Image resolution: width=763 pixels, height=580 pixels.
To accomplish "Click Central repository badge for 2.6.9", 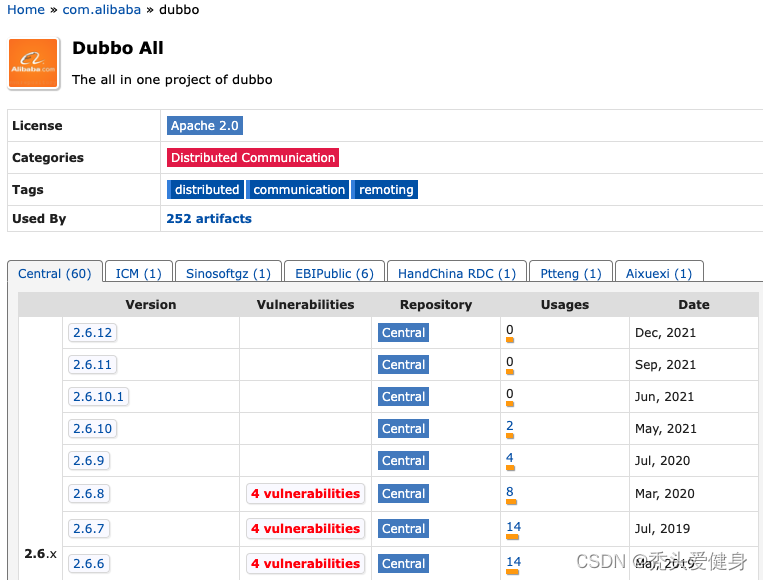I will 403,461.
